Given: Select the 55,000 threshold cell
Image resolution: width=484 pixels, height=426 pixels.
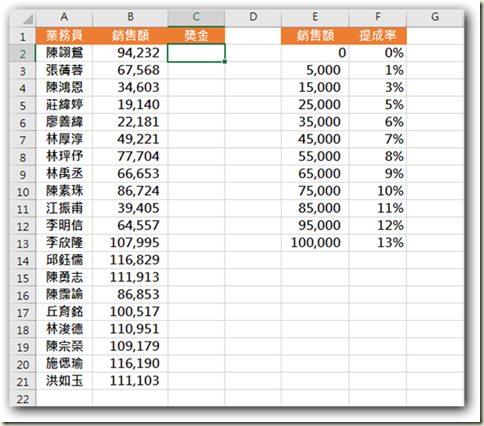Looking at the screenshot, I should 315,156.
